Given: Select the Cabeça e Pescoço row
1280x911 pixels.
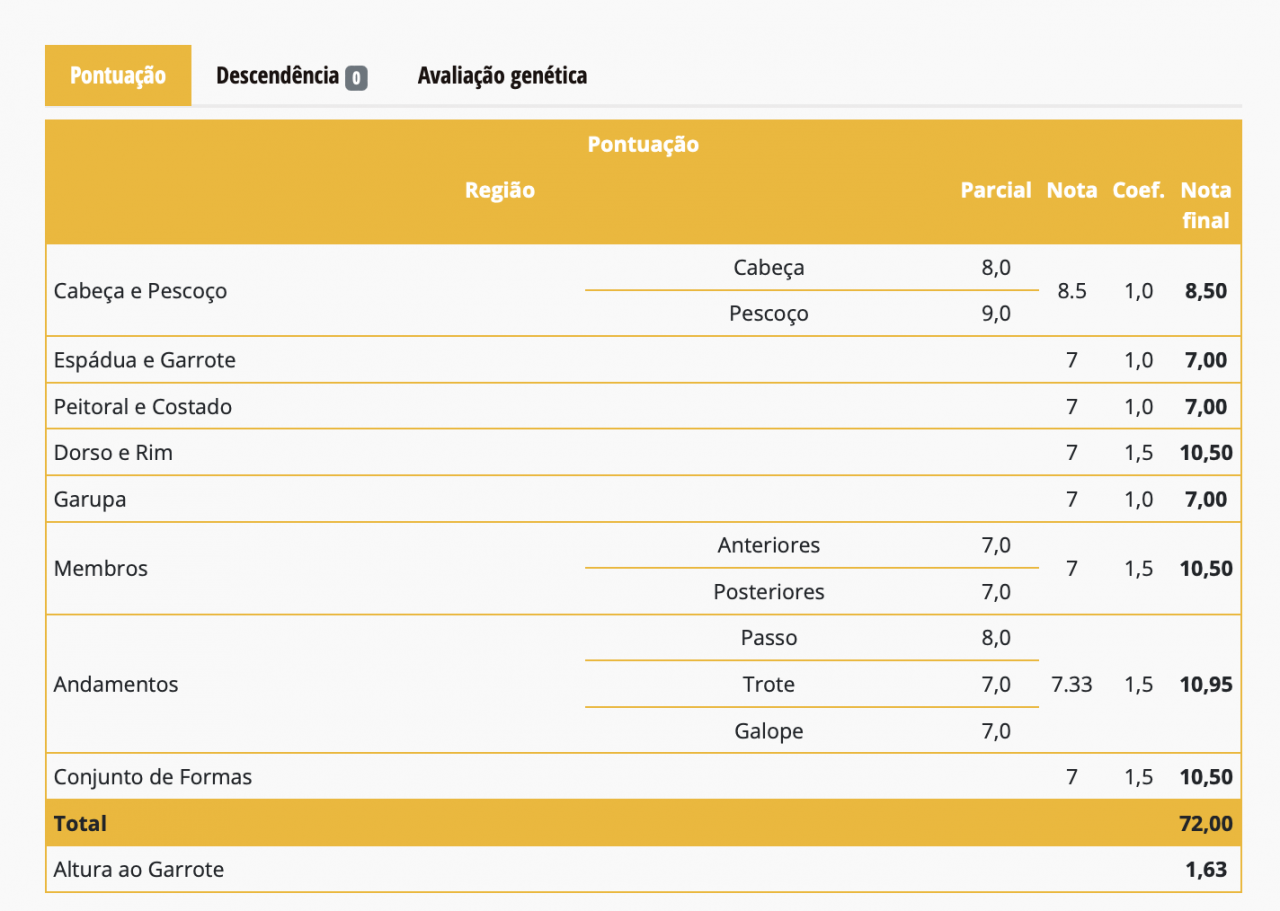Looking at the screenshot, I should tap(140, 290).
